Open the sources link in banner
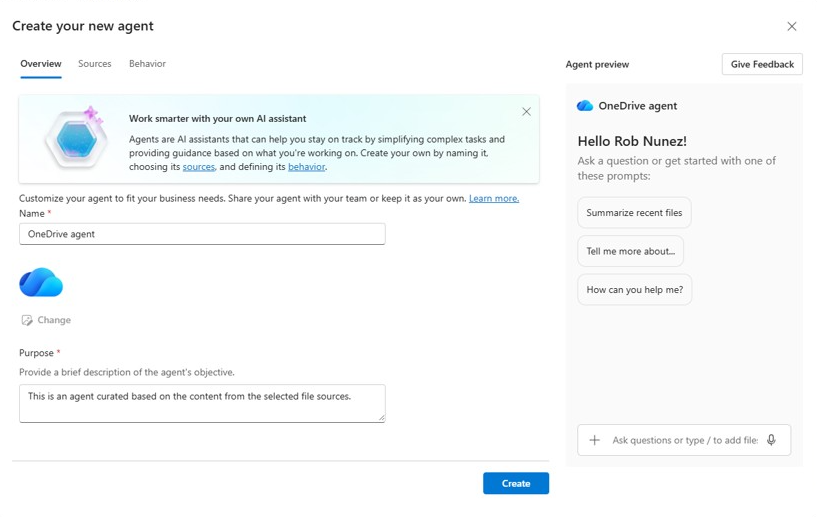The height and width of the screenshot is (517, 817). (199, 167)
